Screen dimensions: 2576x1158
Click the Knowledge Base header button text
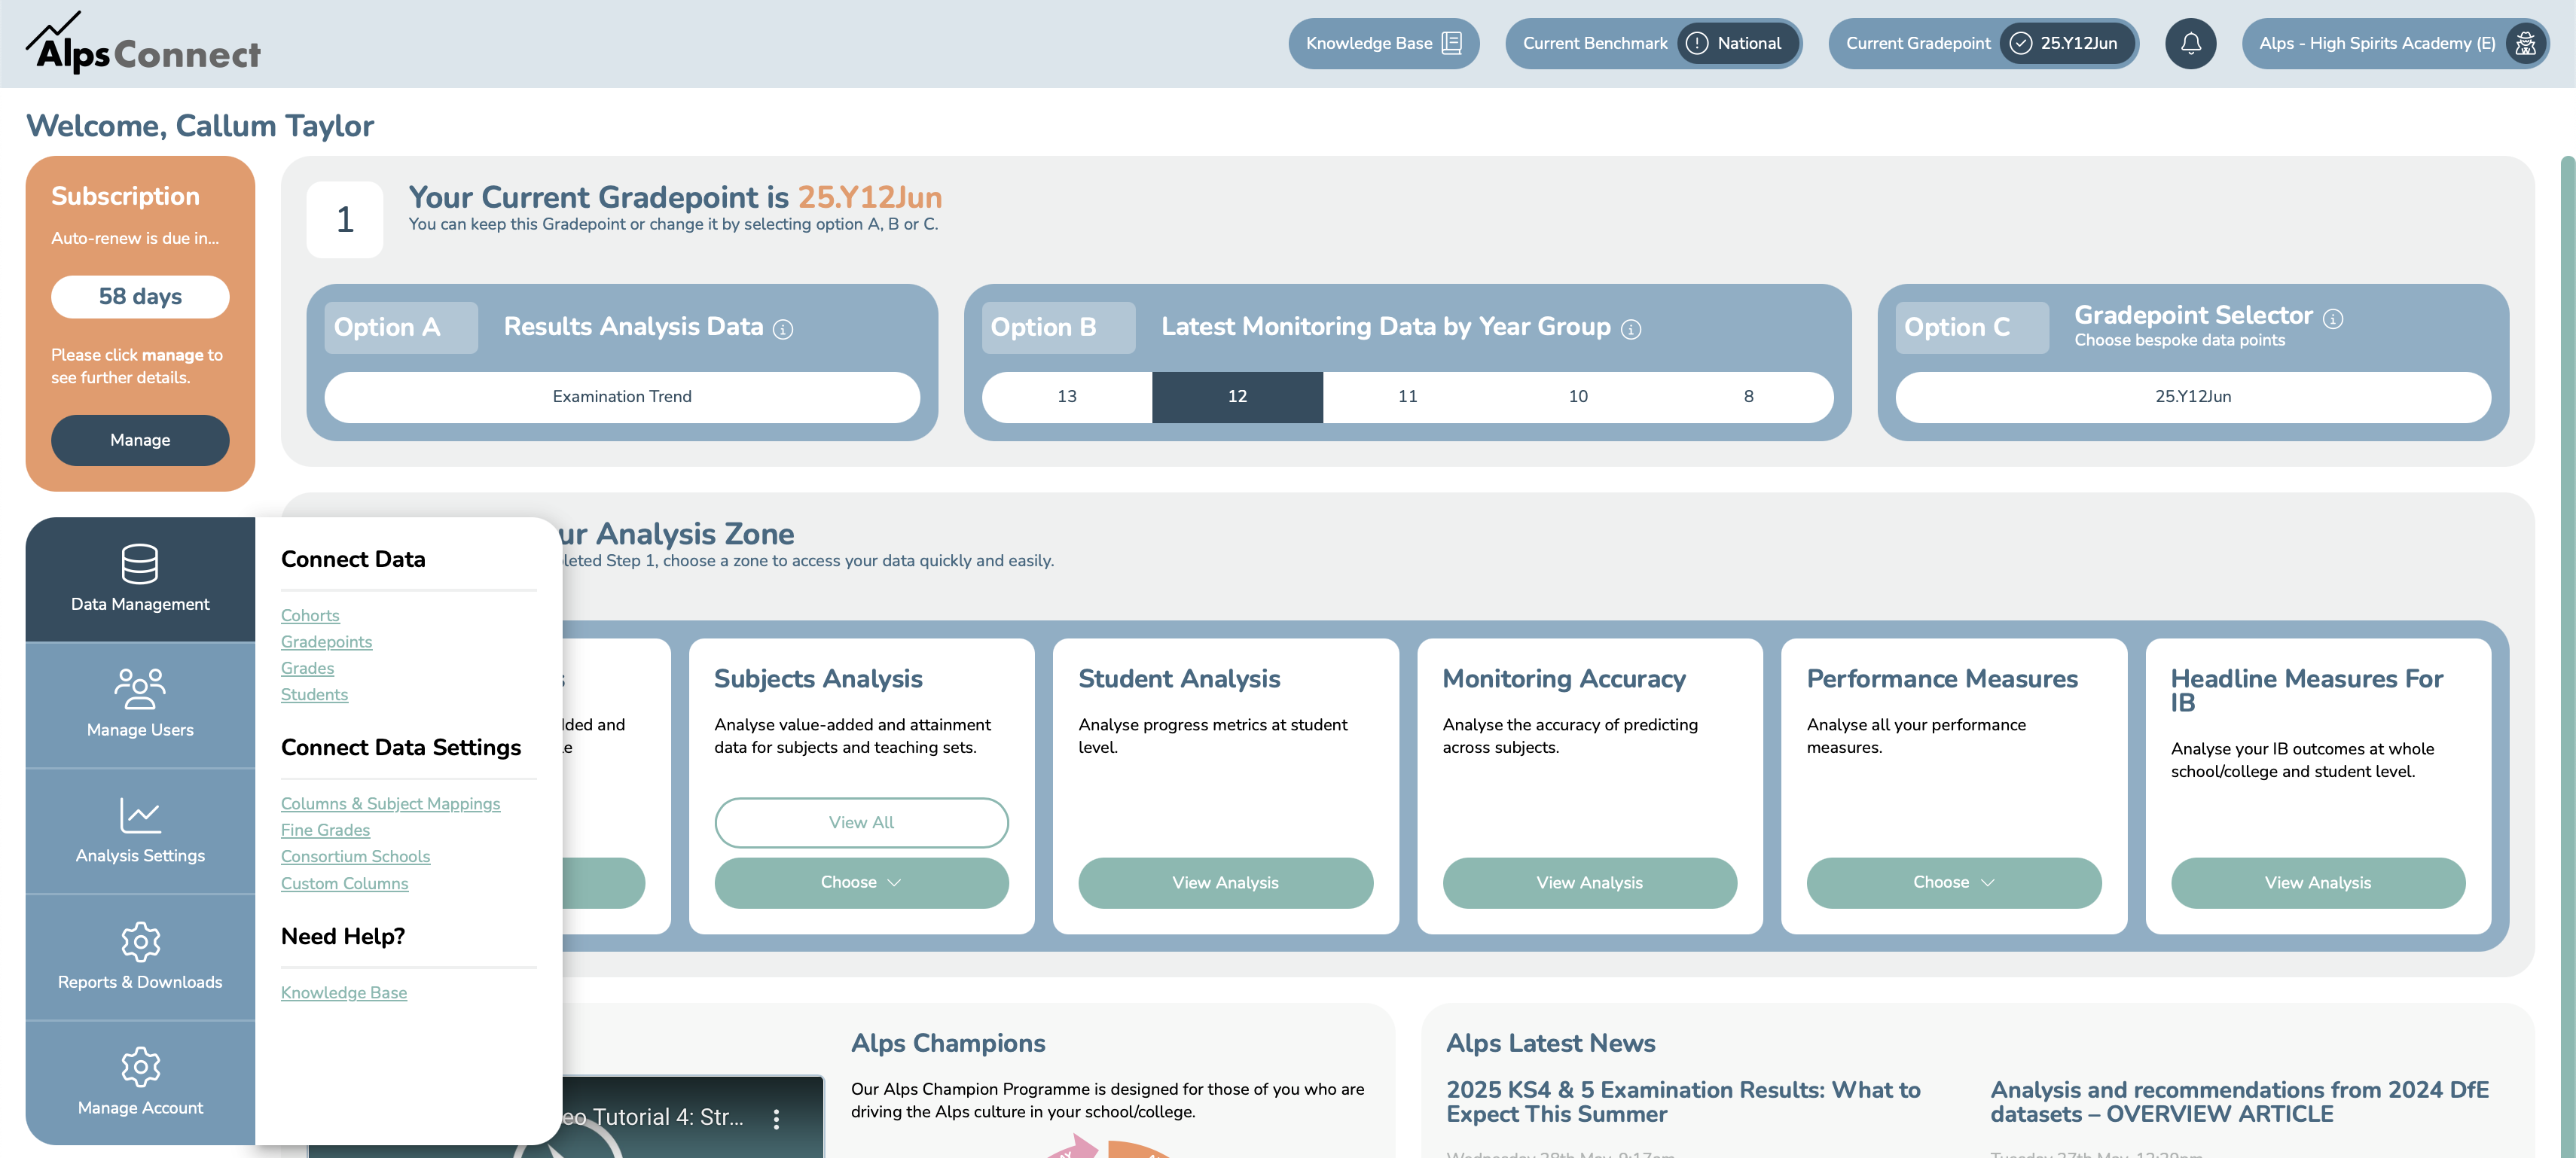pyautogui.click(x=1368, y=43)
